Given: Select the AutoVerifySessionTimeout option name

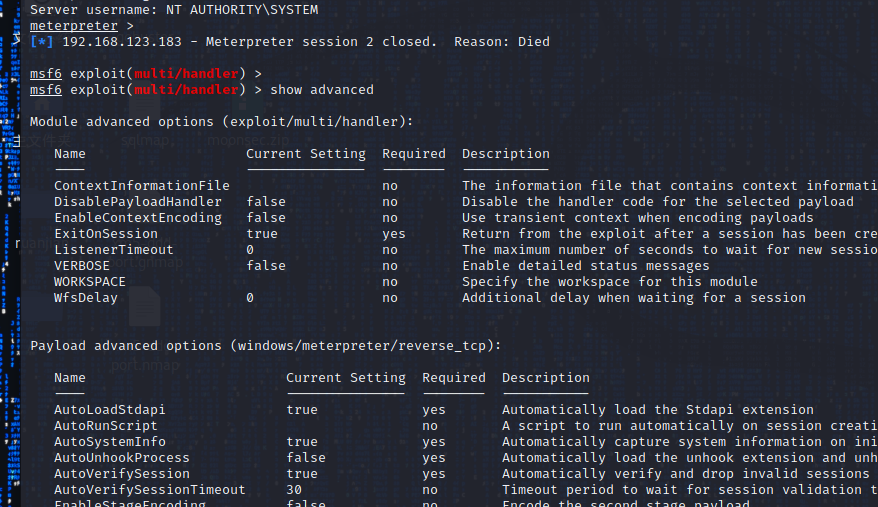Looking at the screenshot, I should [150, 490].
